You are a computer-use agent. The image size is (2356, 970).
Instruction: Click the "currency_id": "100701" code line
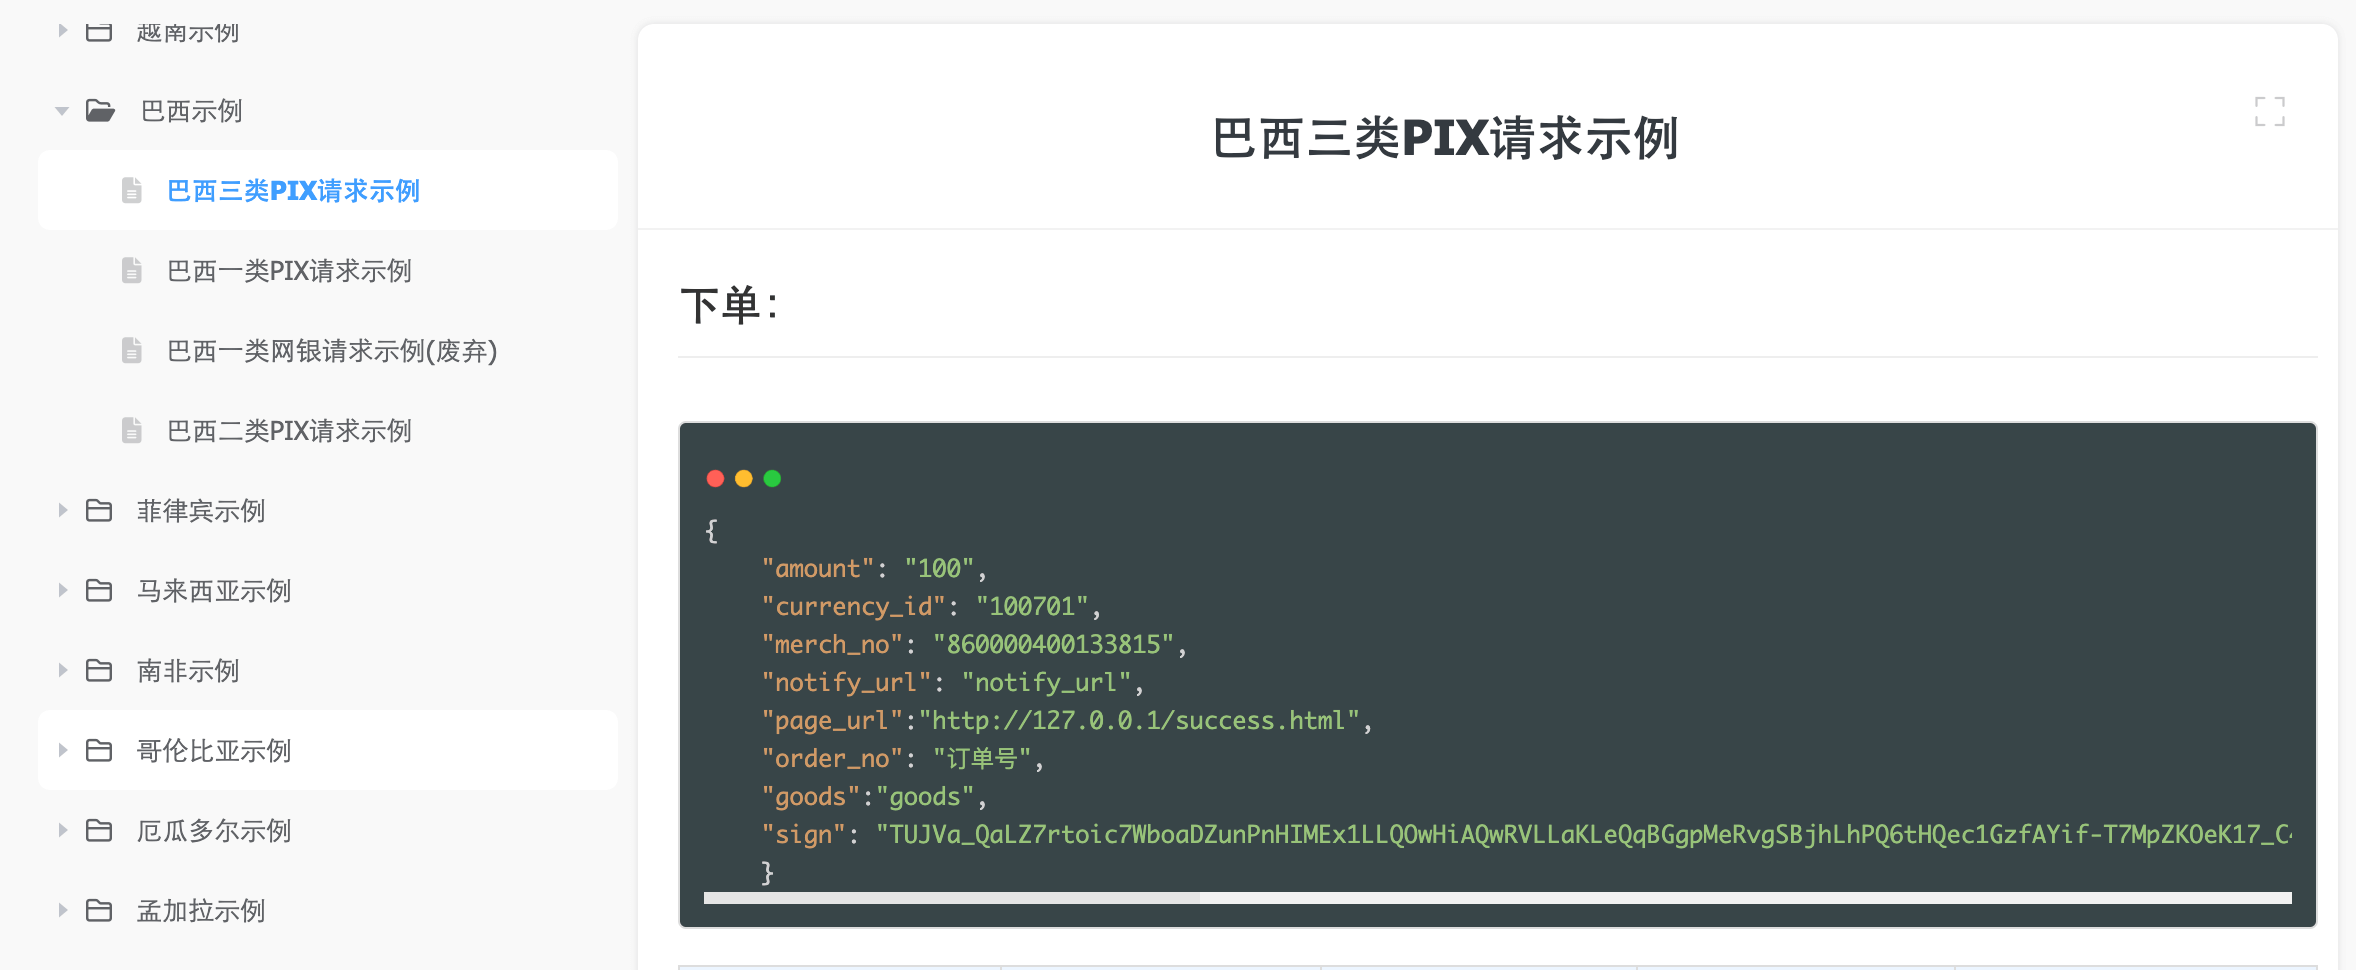click(x=931, y=606)
